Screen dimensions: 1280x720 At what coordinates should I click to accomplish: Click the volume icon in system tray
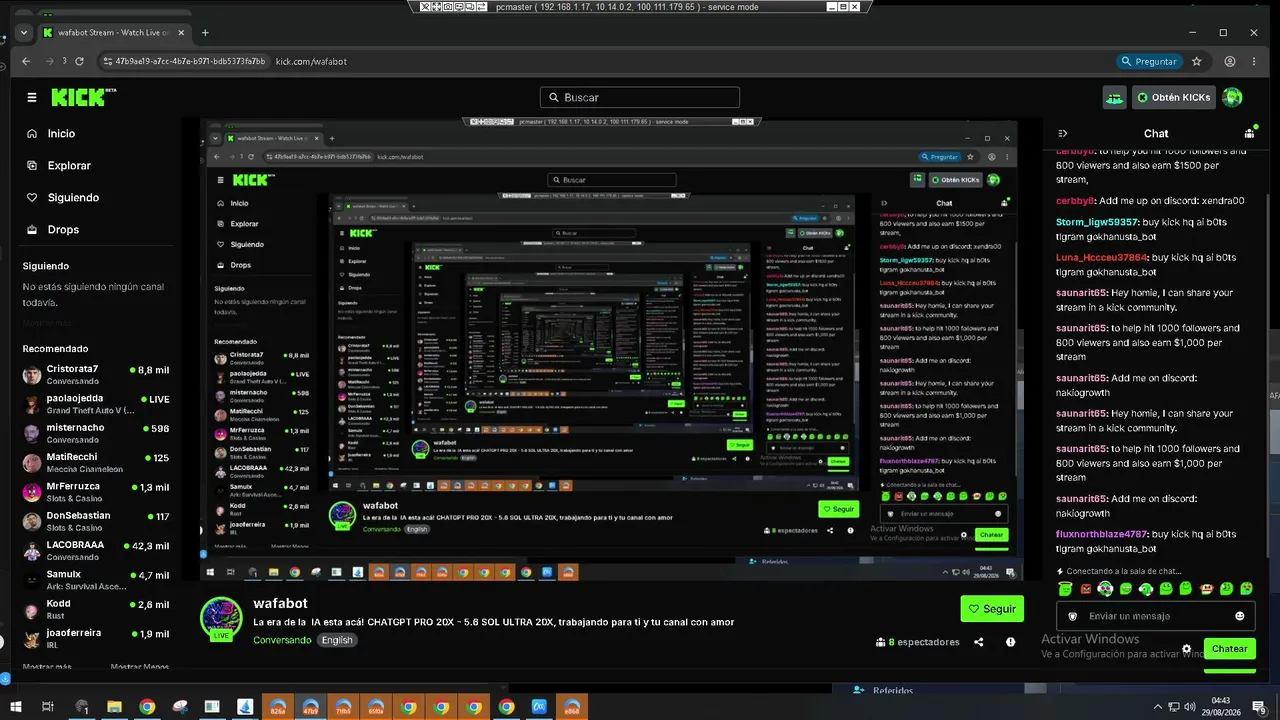pos(1191,707)
